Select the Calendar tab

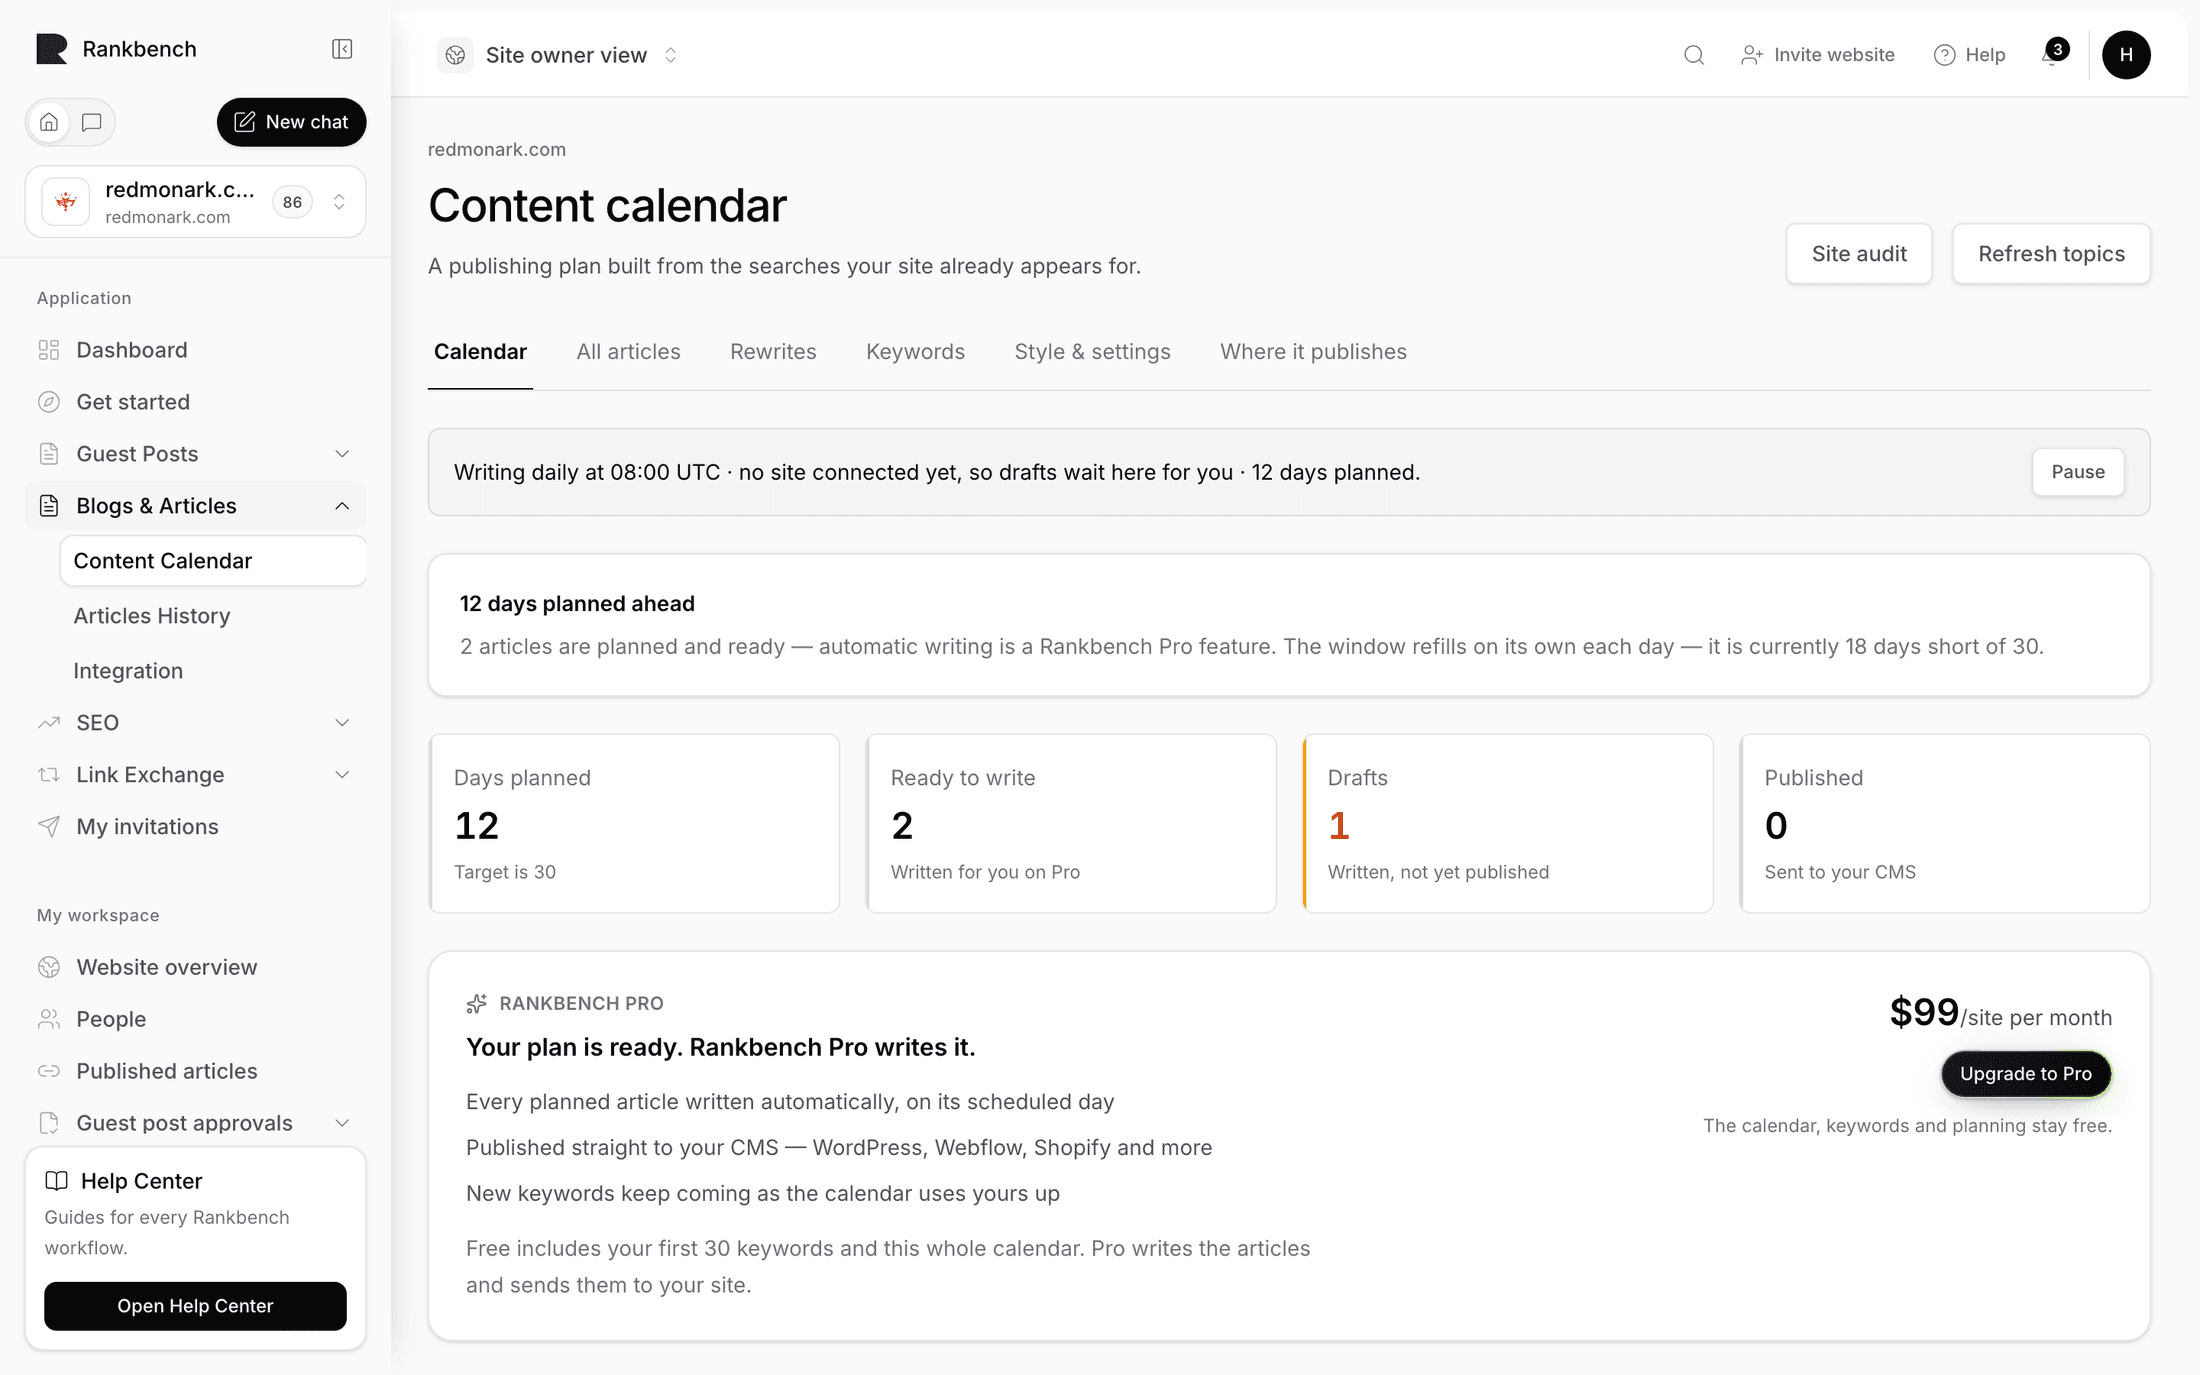[x=480, y=352]
